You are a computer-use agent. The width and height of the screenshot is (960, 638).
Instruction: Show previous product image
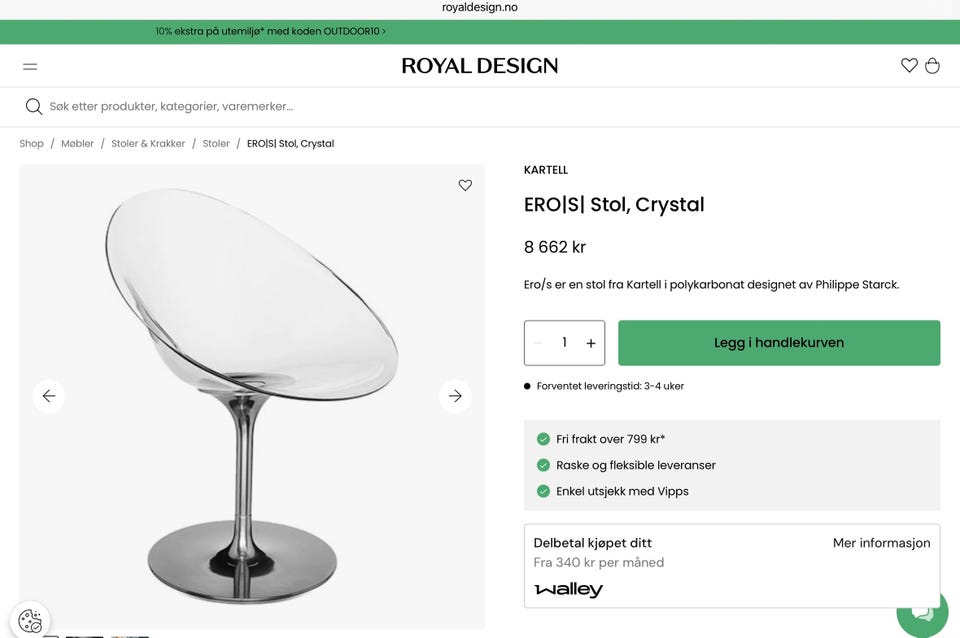(x=49, y=396)
